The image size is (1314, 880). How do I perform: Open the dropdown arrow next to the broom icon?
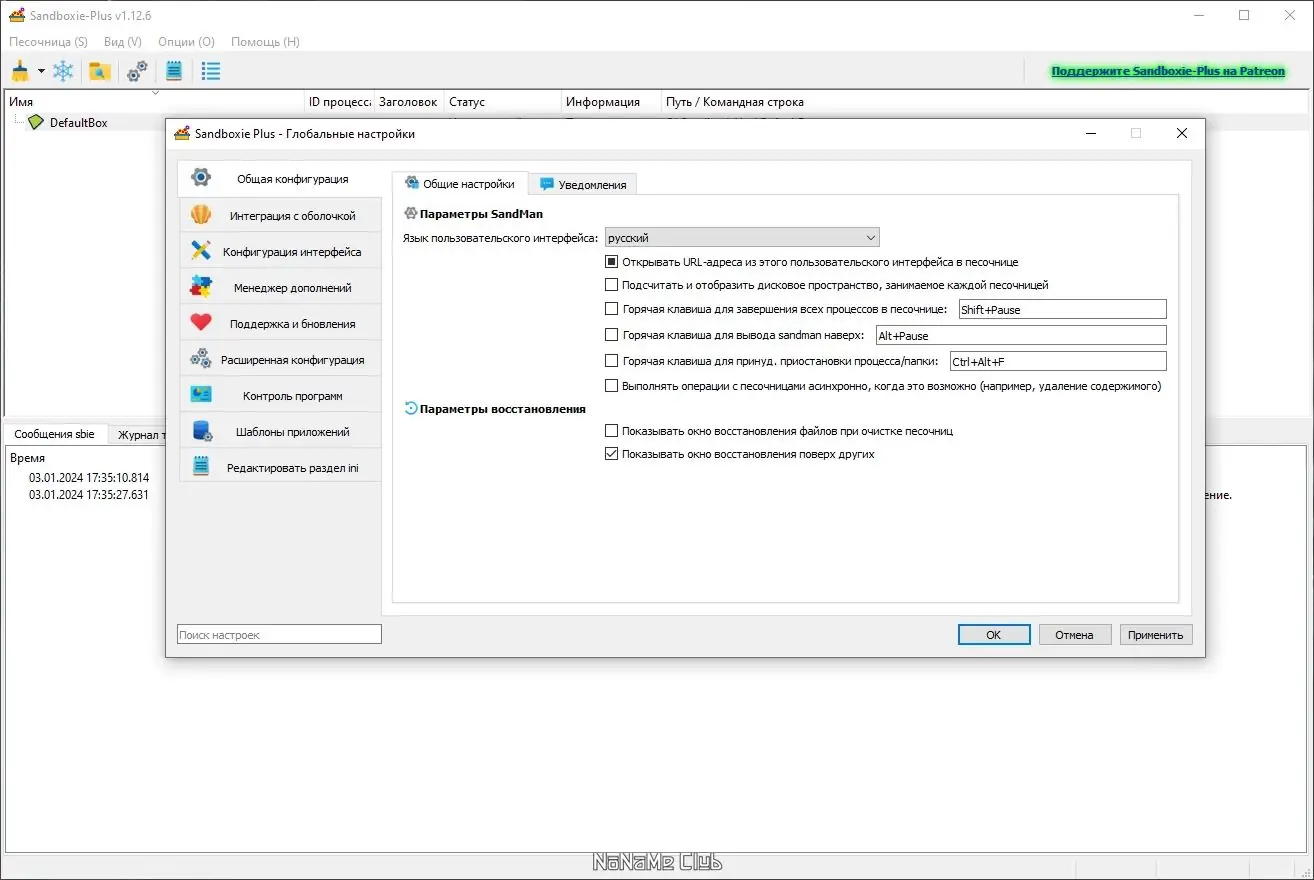41,71
